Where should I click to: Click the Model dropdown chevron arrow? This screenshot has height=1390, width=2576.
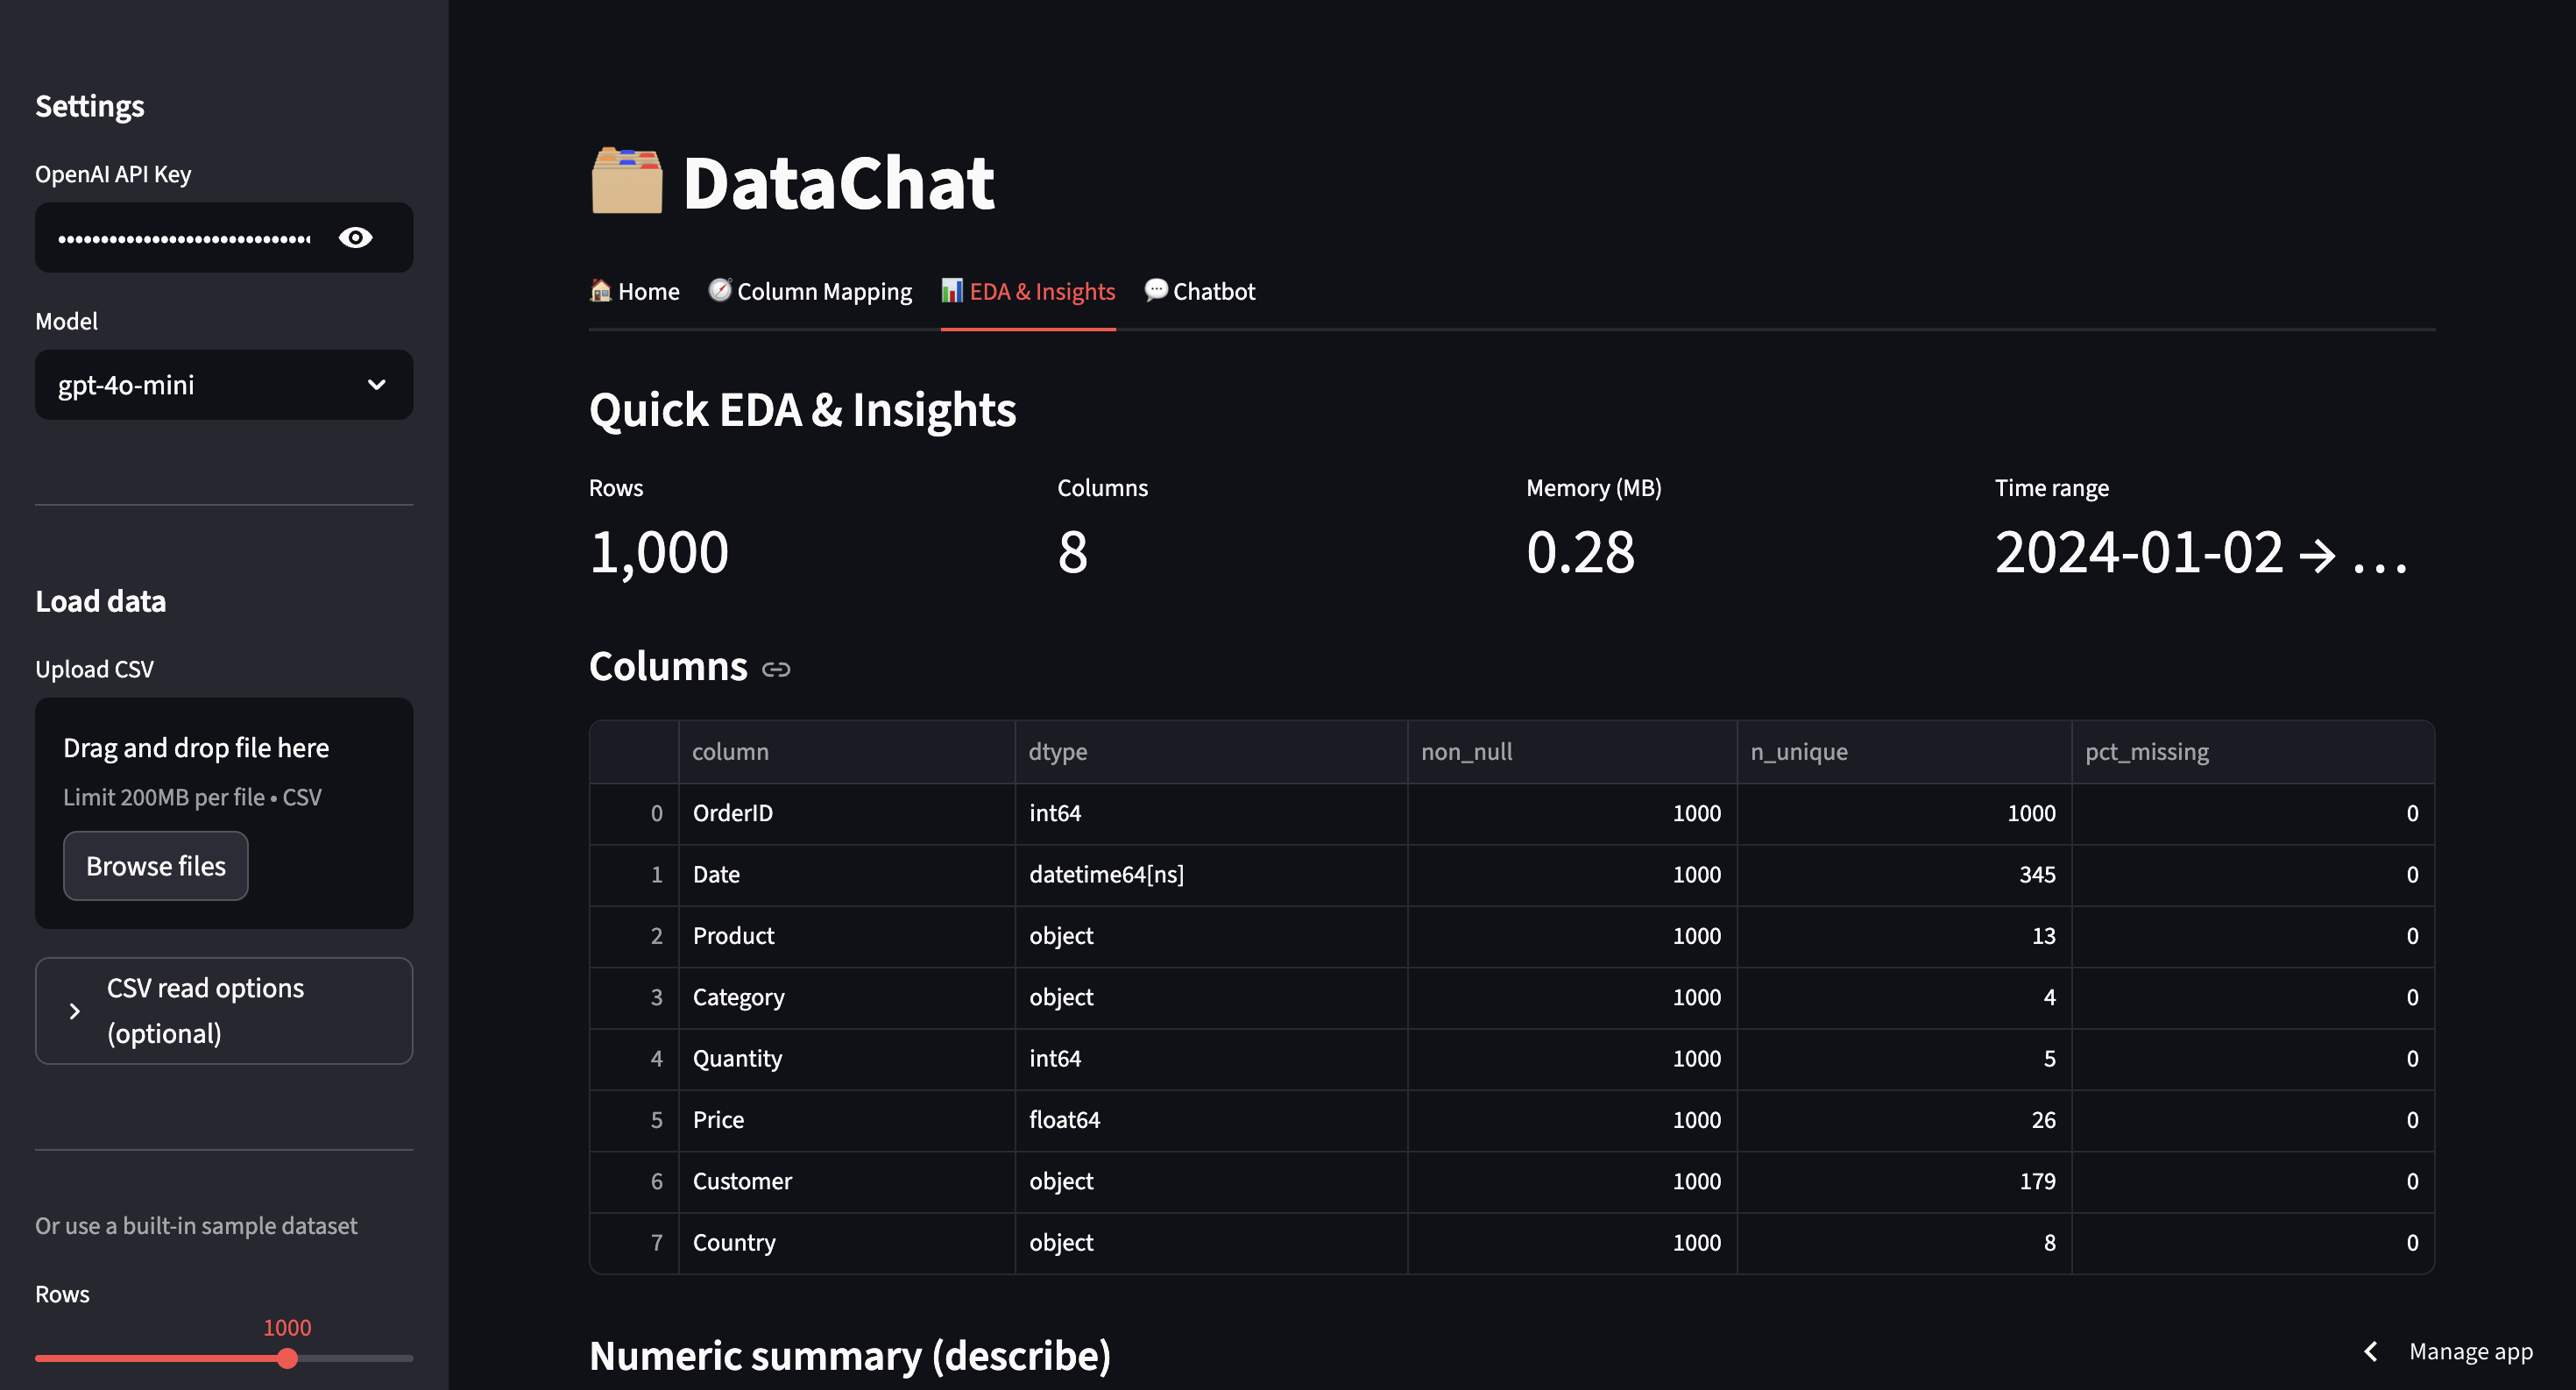click(x=376, y=385)
